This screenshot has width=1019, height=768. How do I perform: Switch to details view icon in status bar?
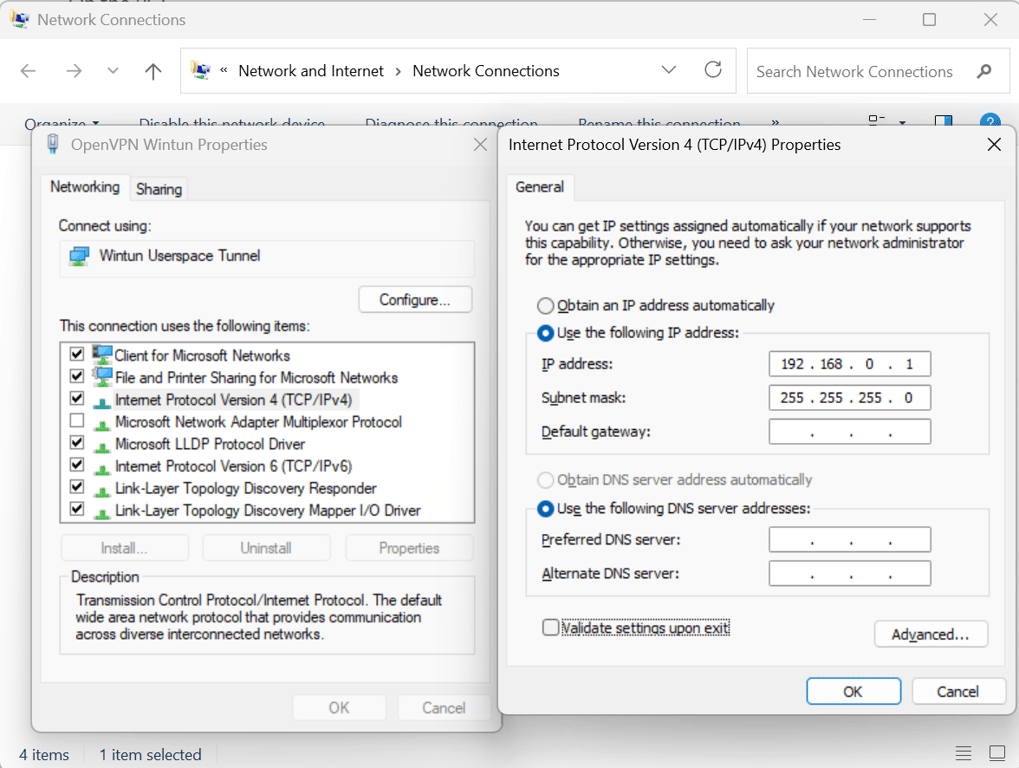pyautogui.click(x=964, y=753)
